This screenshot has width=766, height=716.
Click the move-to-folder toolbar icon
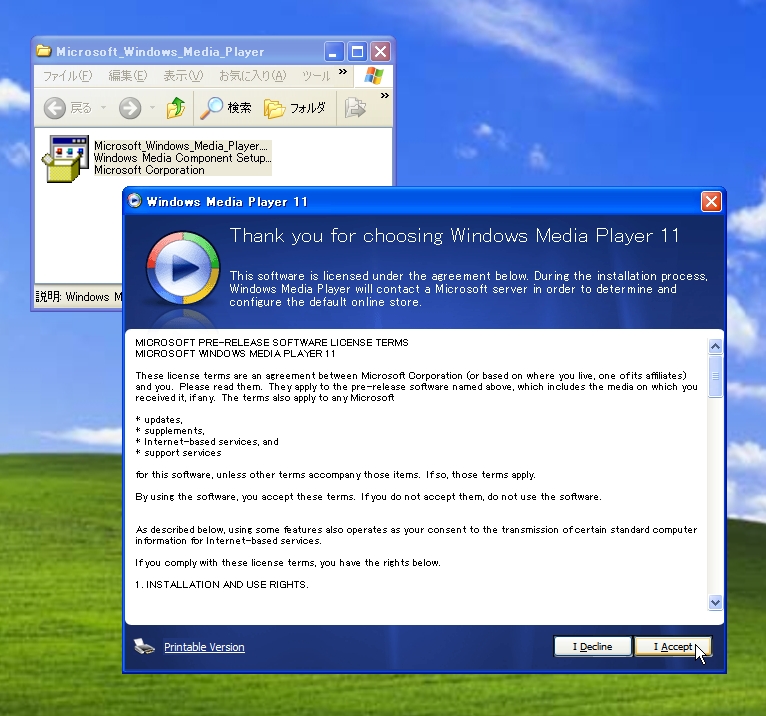coord(355,108)
